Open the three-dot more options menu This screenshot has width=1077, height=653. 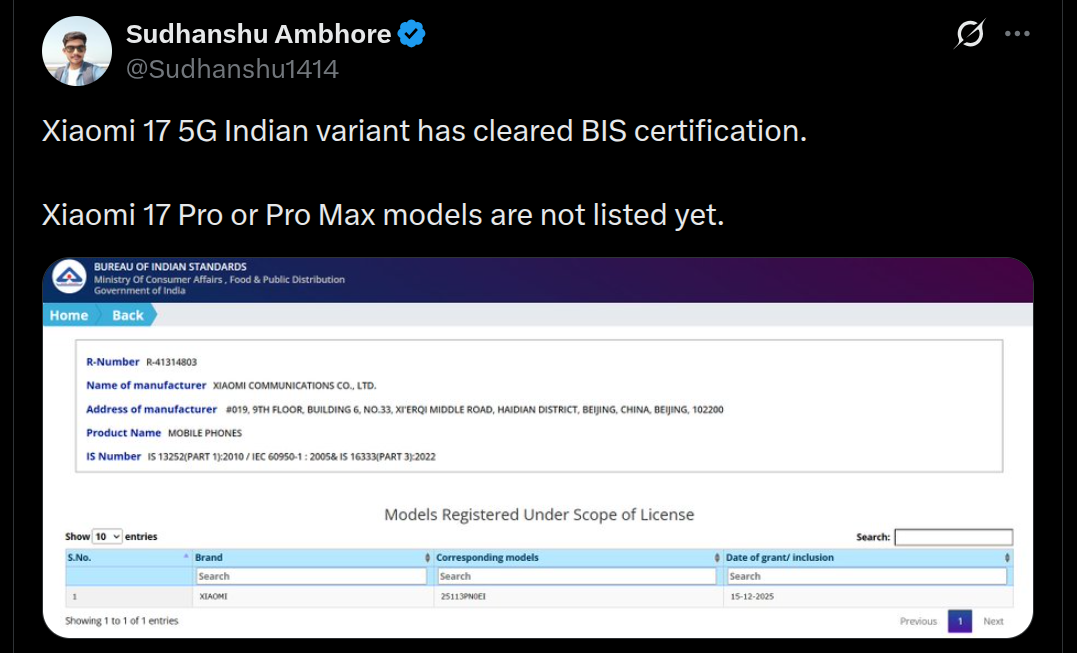(x=1017, y=34)
